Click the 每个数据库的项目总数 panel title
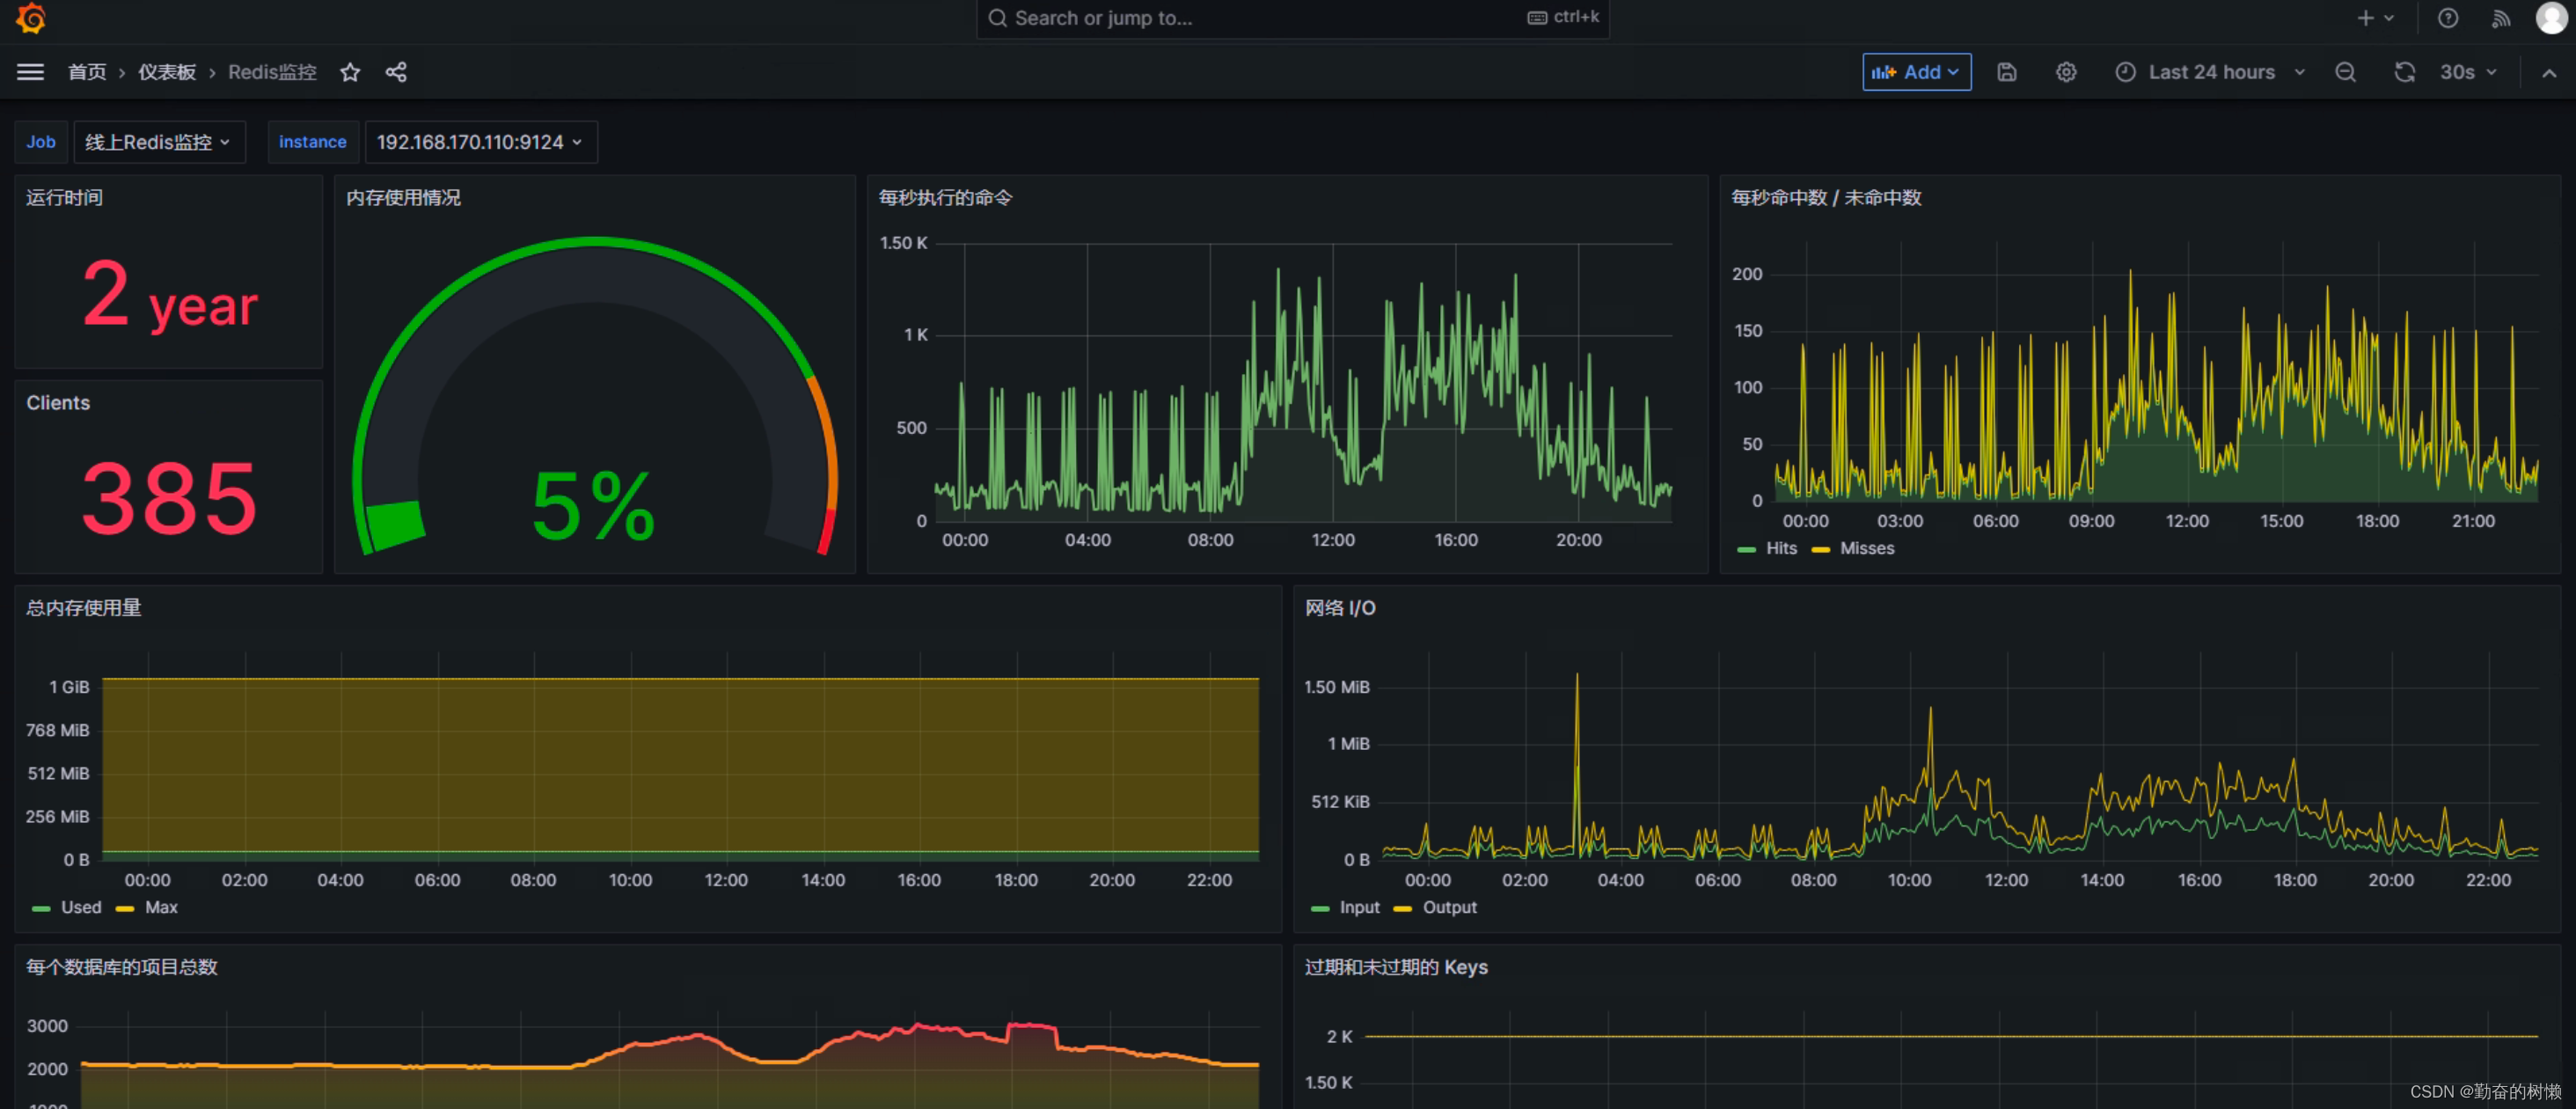 tap(121, 966)
